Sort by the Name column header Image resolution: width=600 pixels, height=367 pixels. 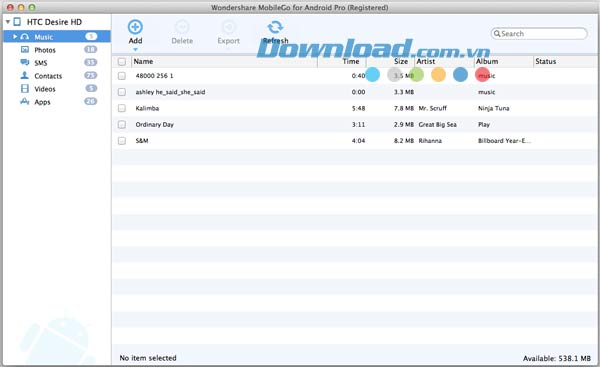[224, 61]
